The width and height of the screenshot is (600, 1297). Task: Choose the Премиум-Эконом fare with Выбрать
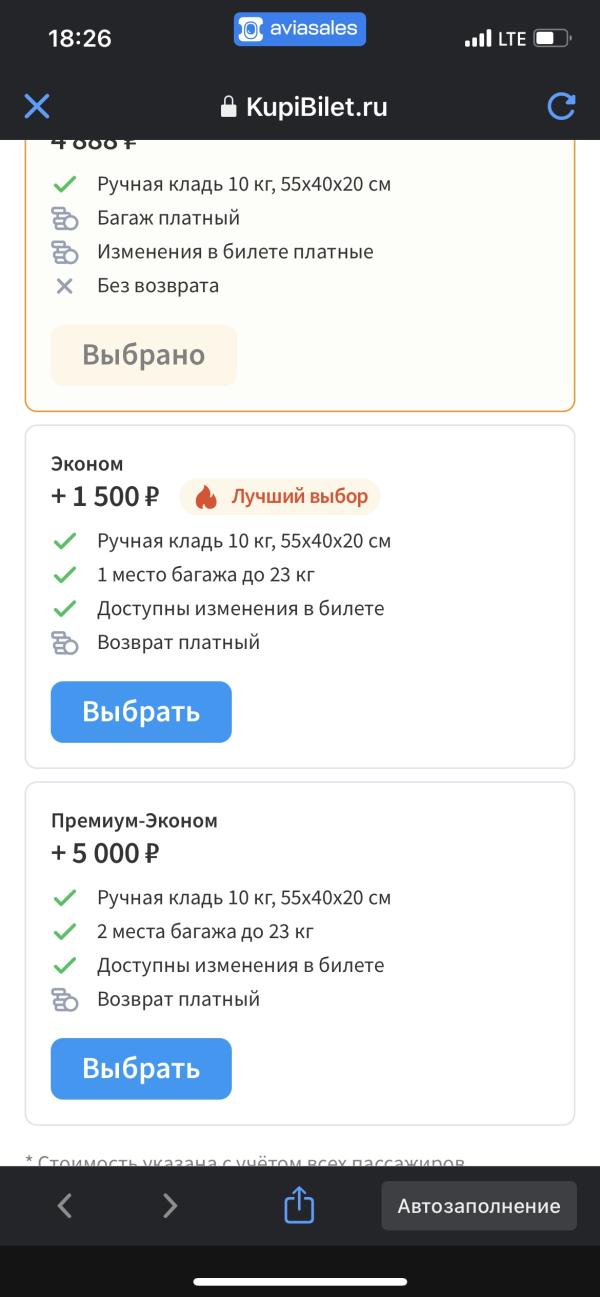[x=141, y=1069]
